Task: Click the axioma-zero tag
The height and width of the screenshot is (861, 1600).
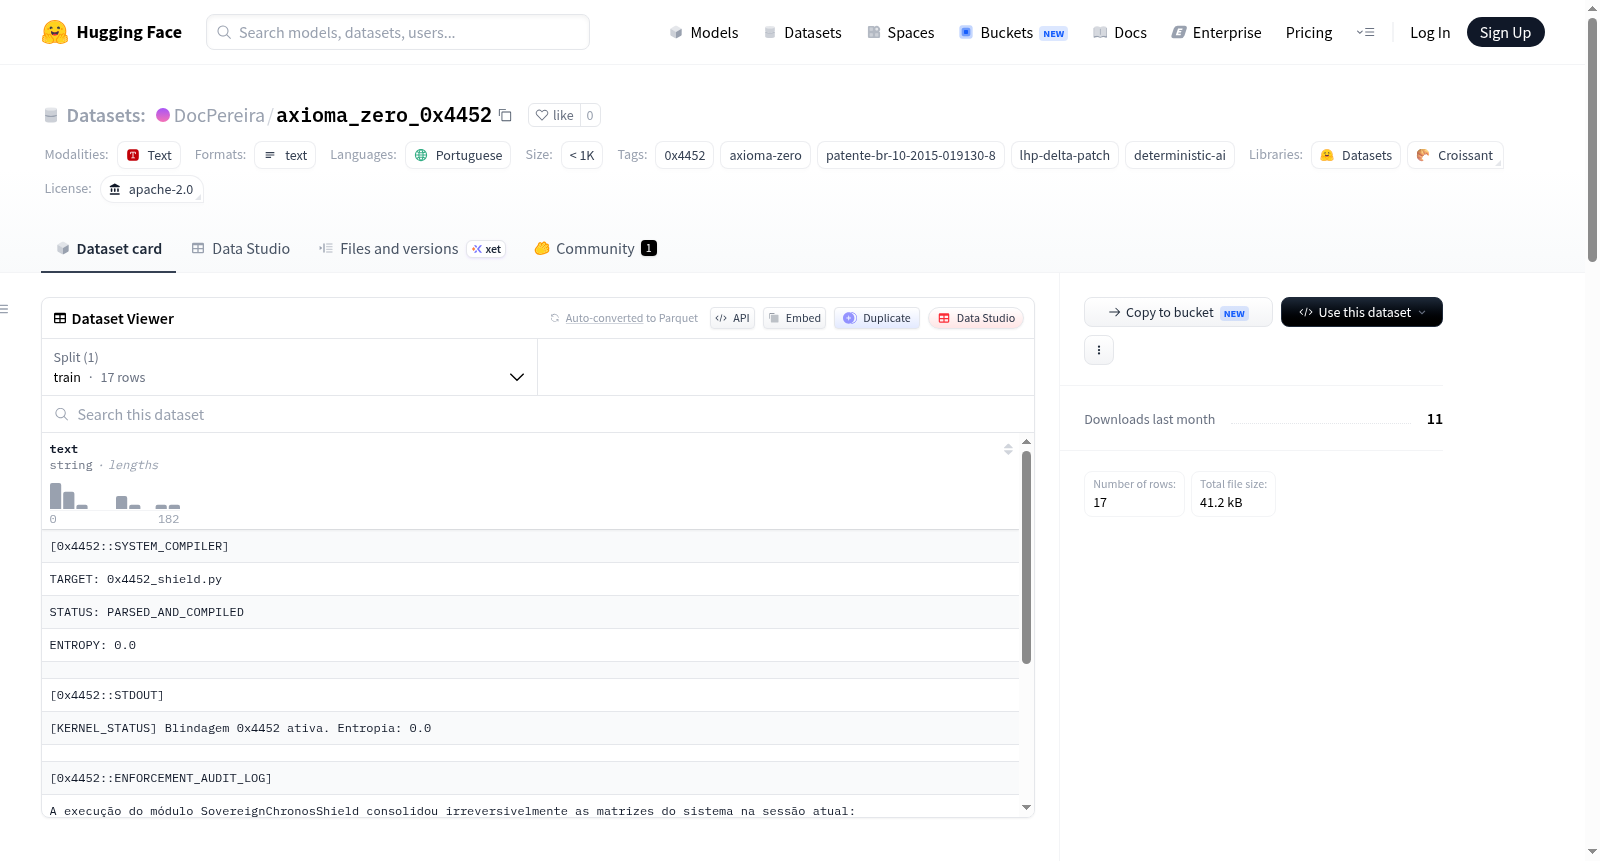Action: (765, 155)
